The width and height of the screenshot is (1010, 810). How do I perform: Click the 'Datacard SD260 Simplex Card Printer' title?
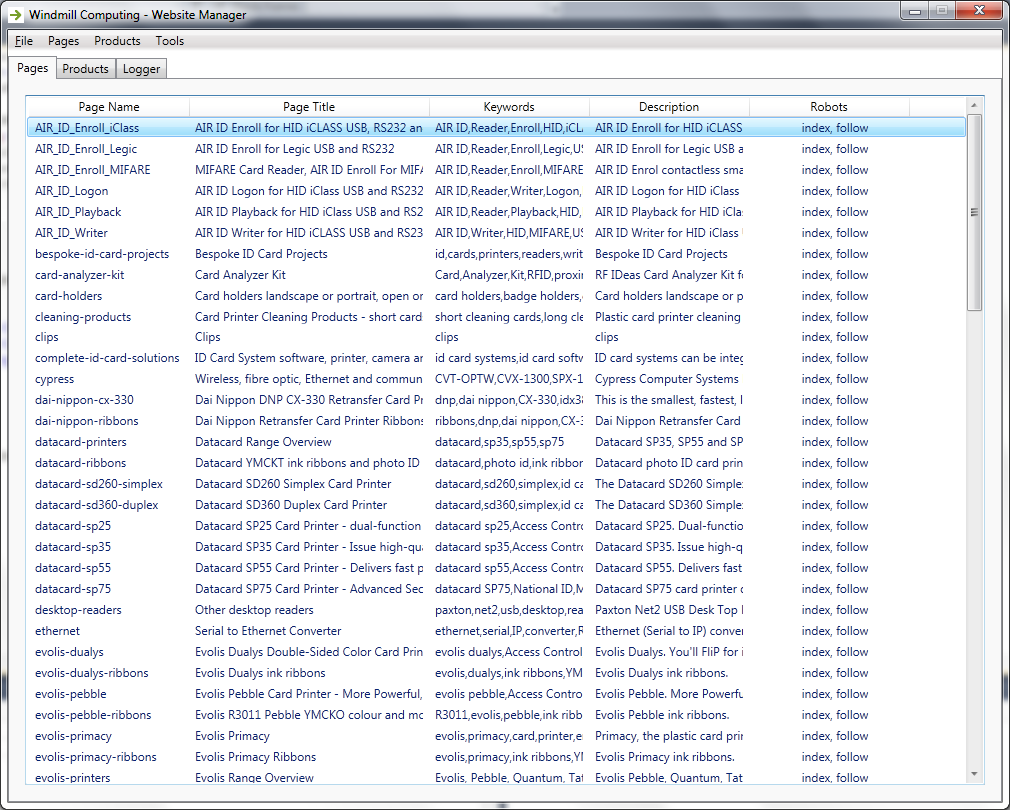point(293,484)
